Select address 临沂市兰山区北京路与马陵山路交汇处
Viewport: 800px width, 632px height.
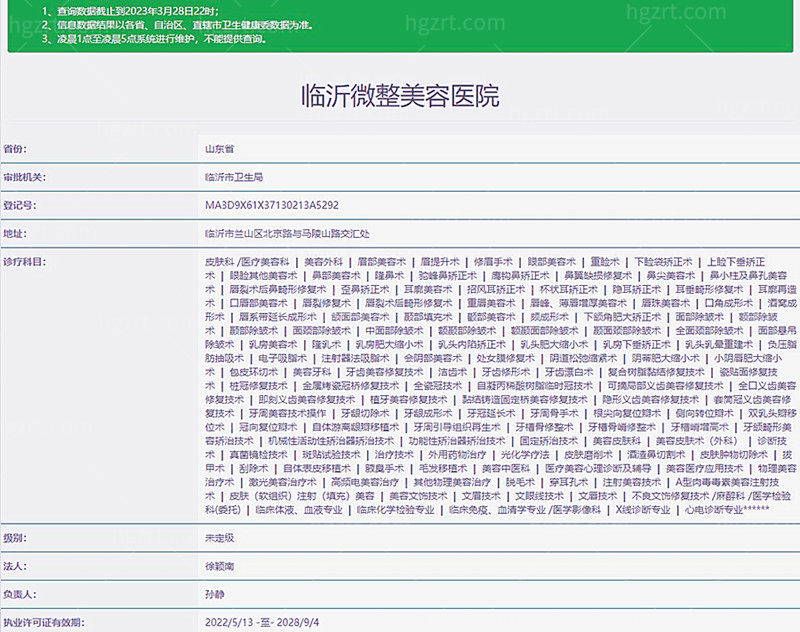pos(287,234)
